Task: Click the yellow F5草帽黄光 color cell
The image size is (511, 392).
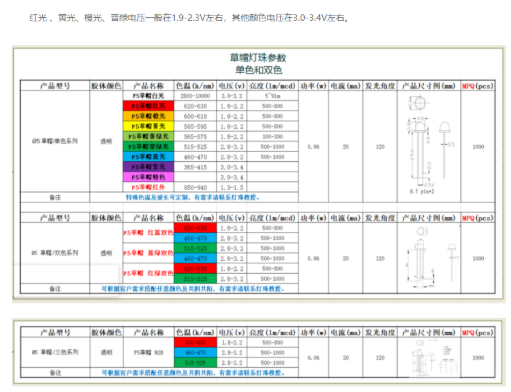Action: [148, 126]
